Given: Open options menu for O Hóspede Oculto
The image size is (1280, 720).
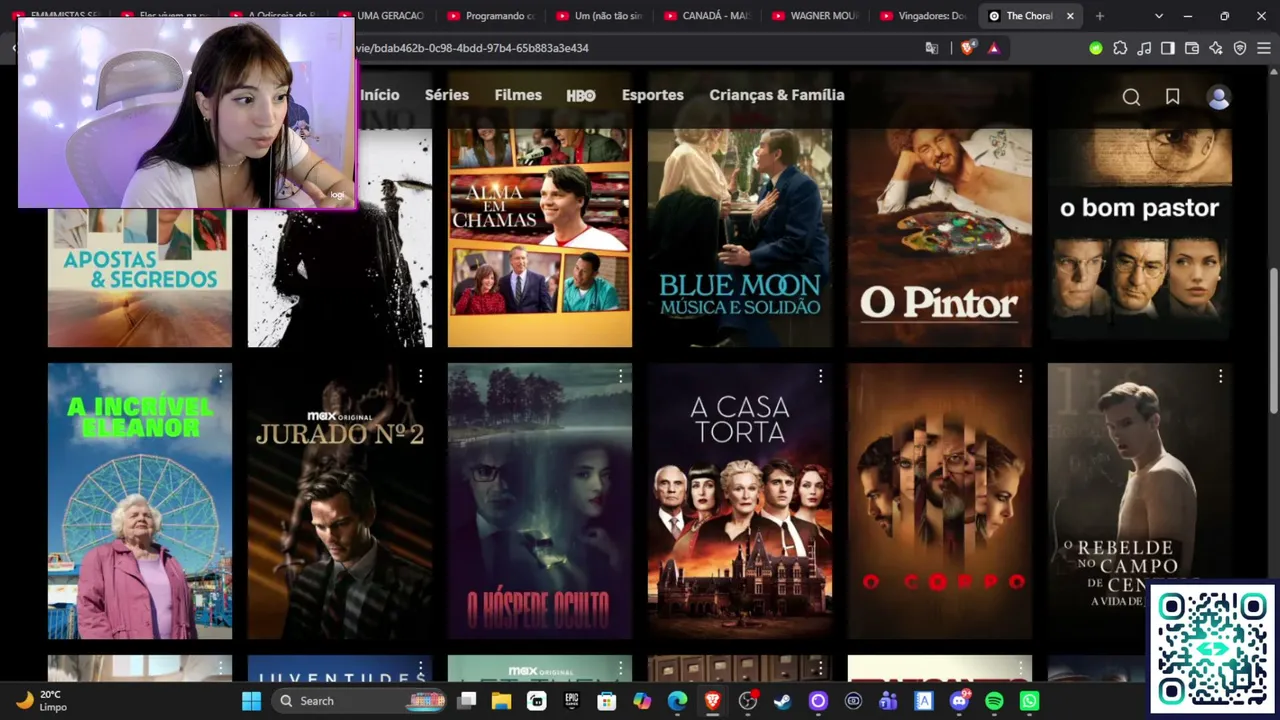Looking at the screenshot, I should point(620,376).
